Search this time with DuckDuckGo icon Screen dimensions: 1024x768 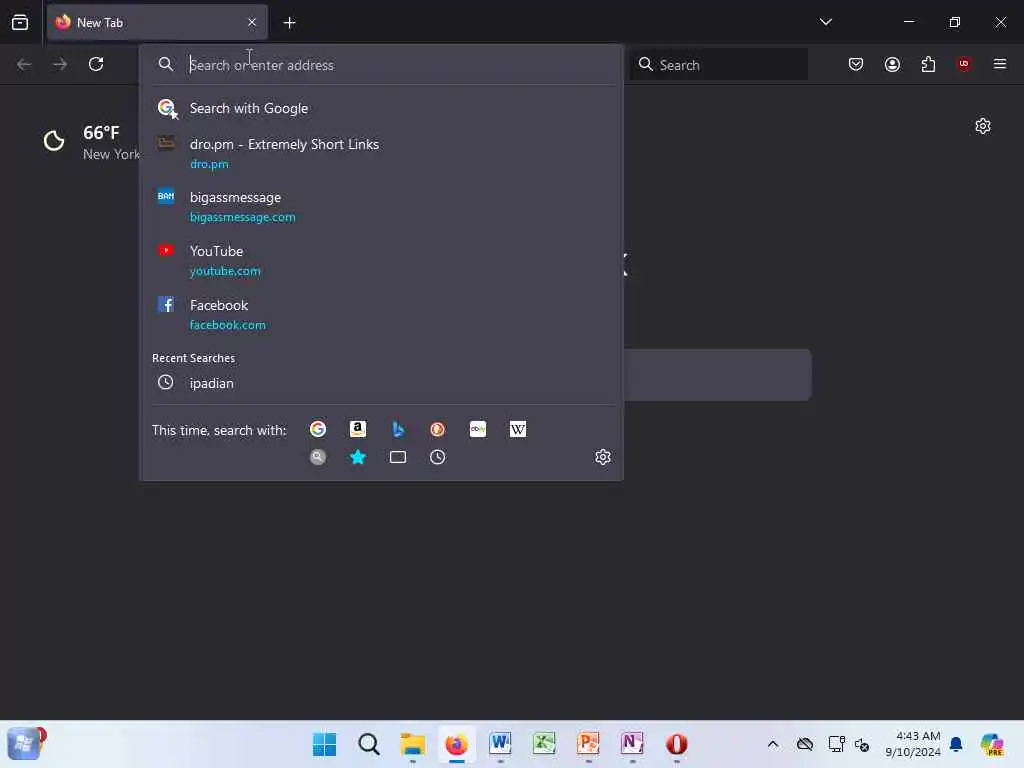438,429
